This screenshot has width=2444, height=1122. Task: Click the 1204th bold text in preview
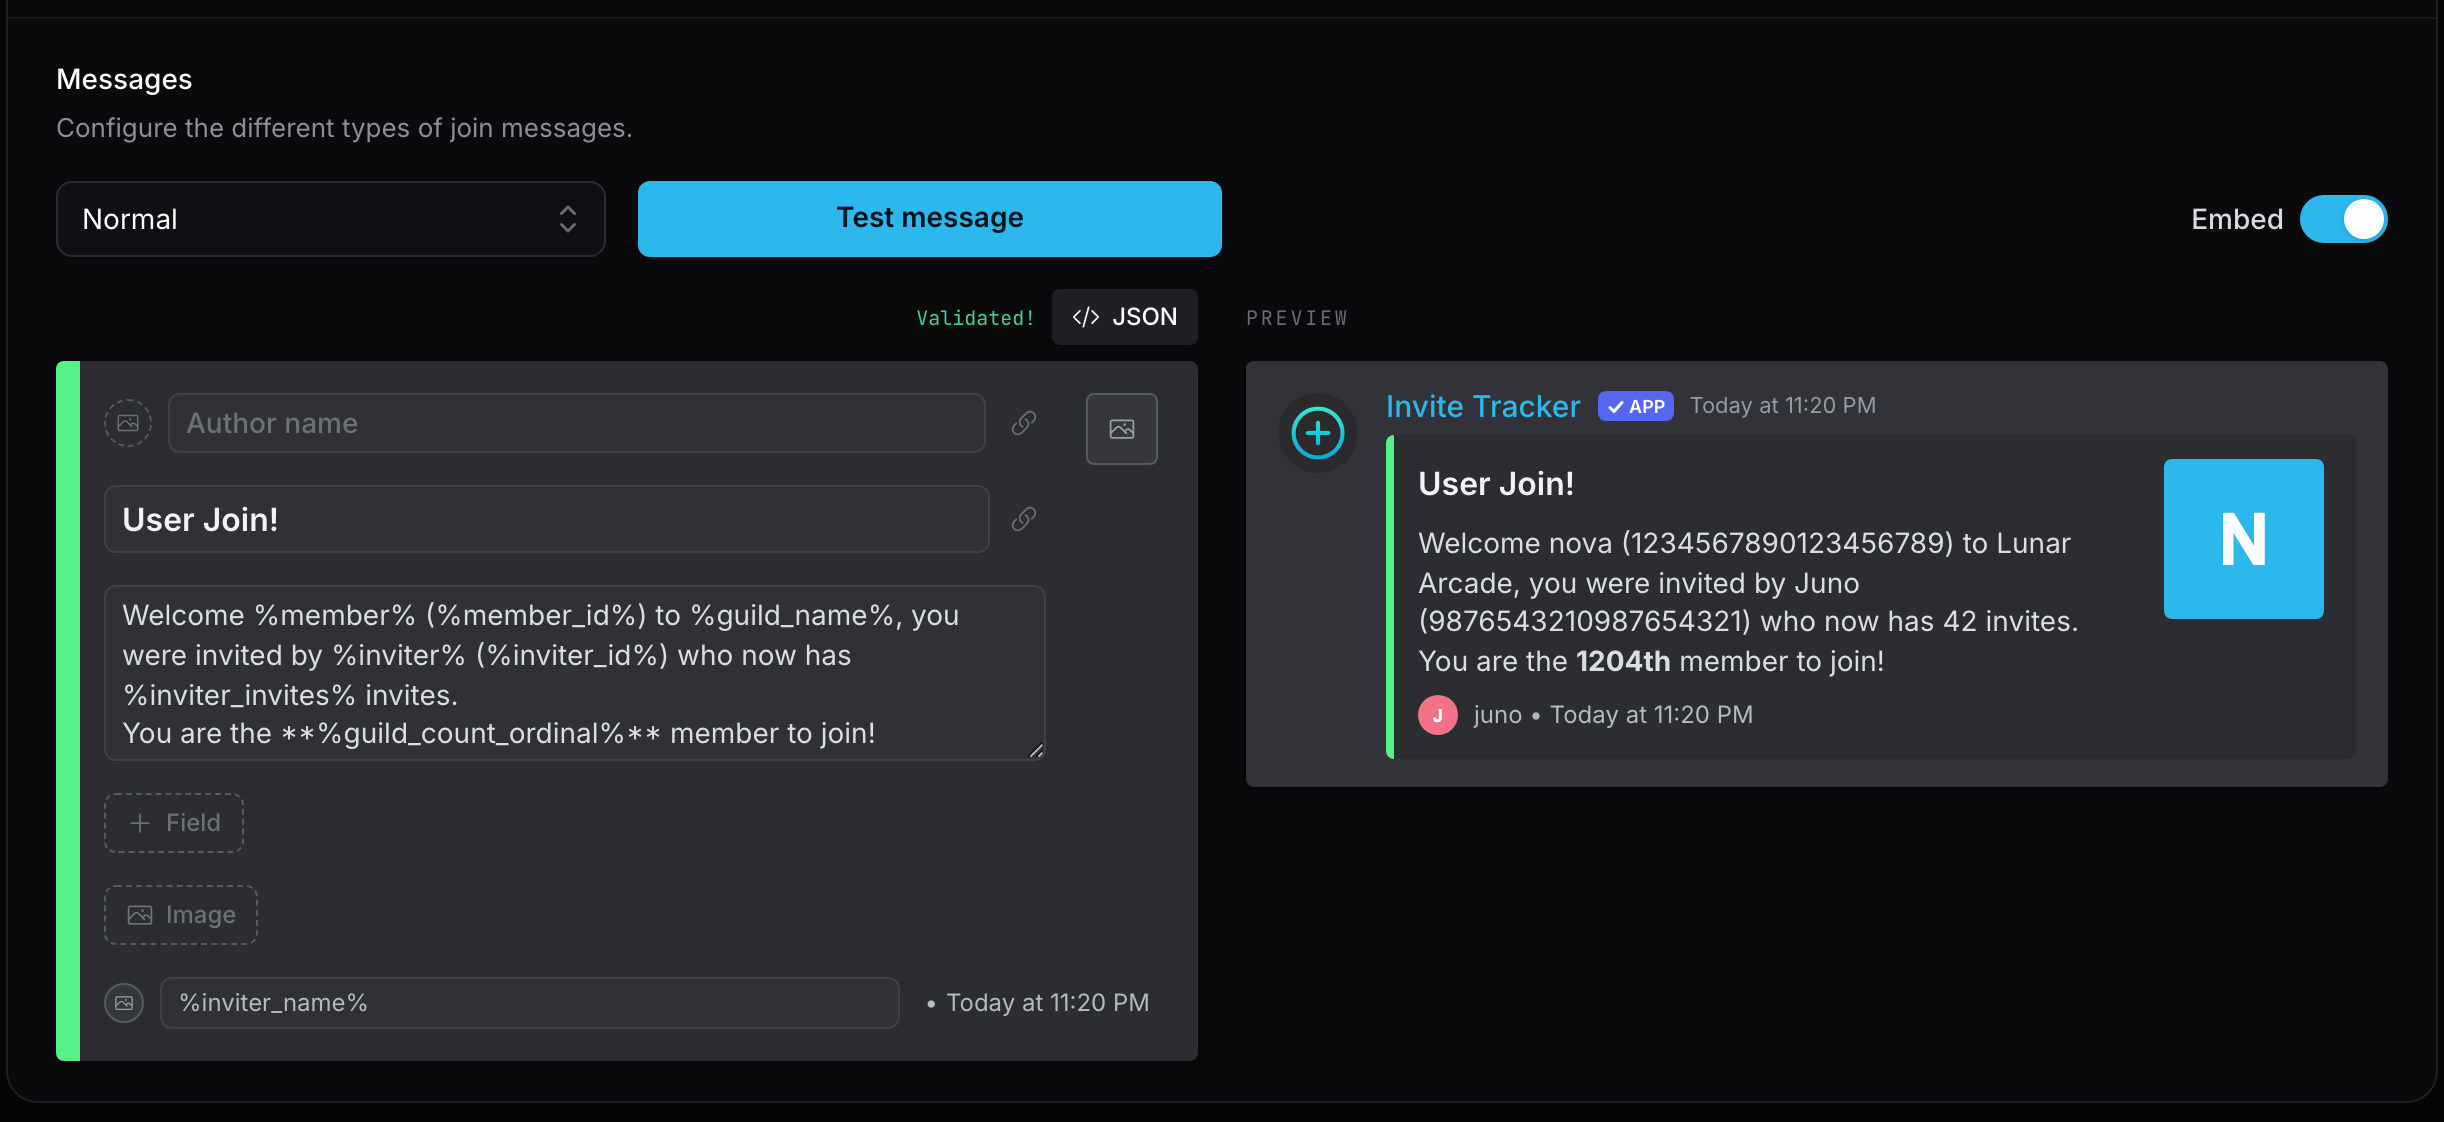[1623, 661]
